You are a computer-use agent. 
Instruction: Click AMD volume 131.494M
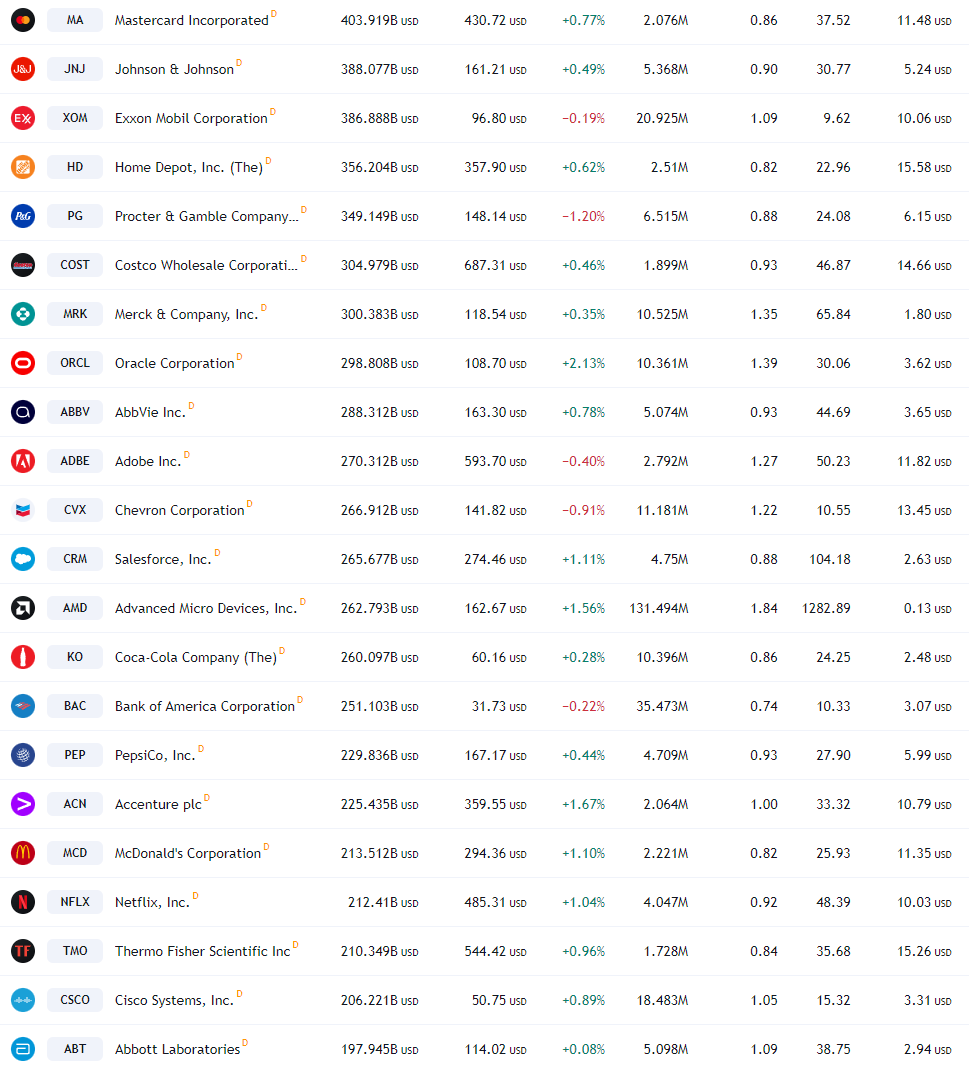[659, 608]
